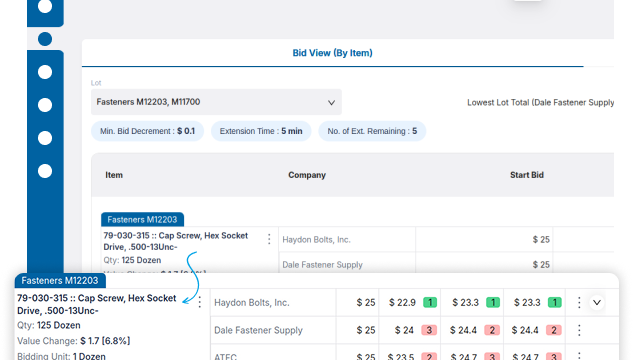This screenshot has height=360, width=633.
Task: Open kebab menu for Haydon Bolts overlay row
Action: (579, 302)
